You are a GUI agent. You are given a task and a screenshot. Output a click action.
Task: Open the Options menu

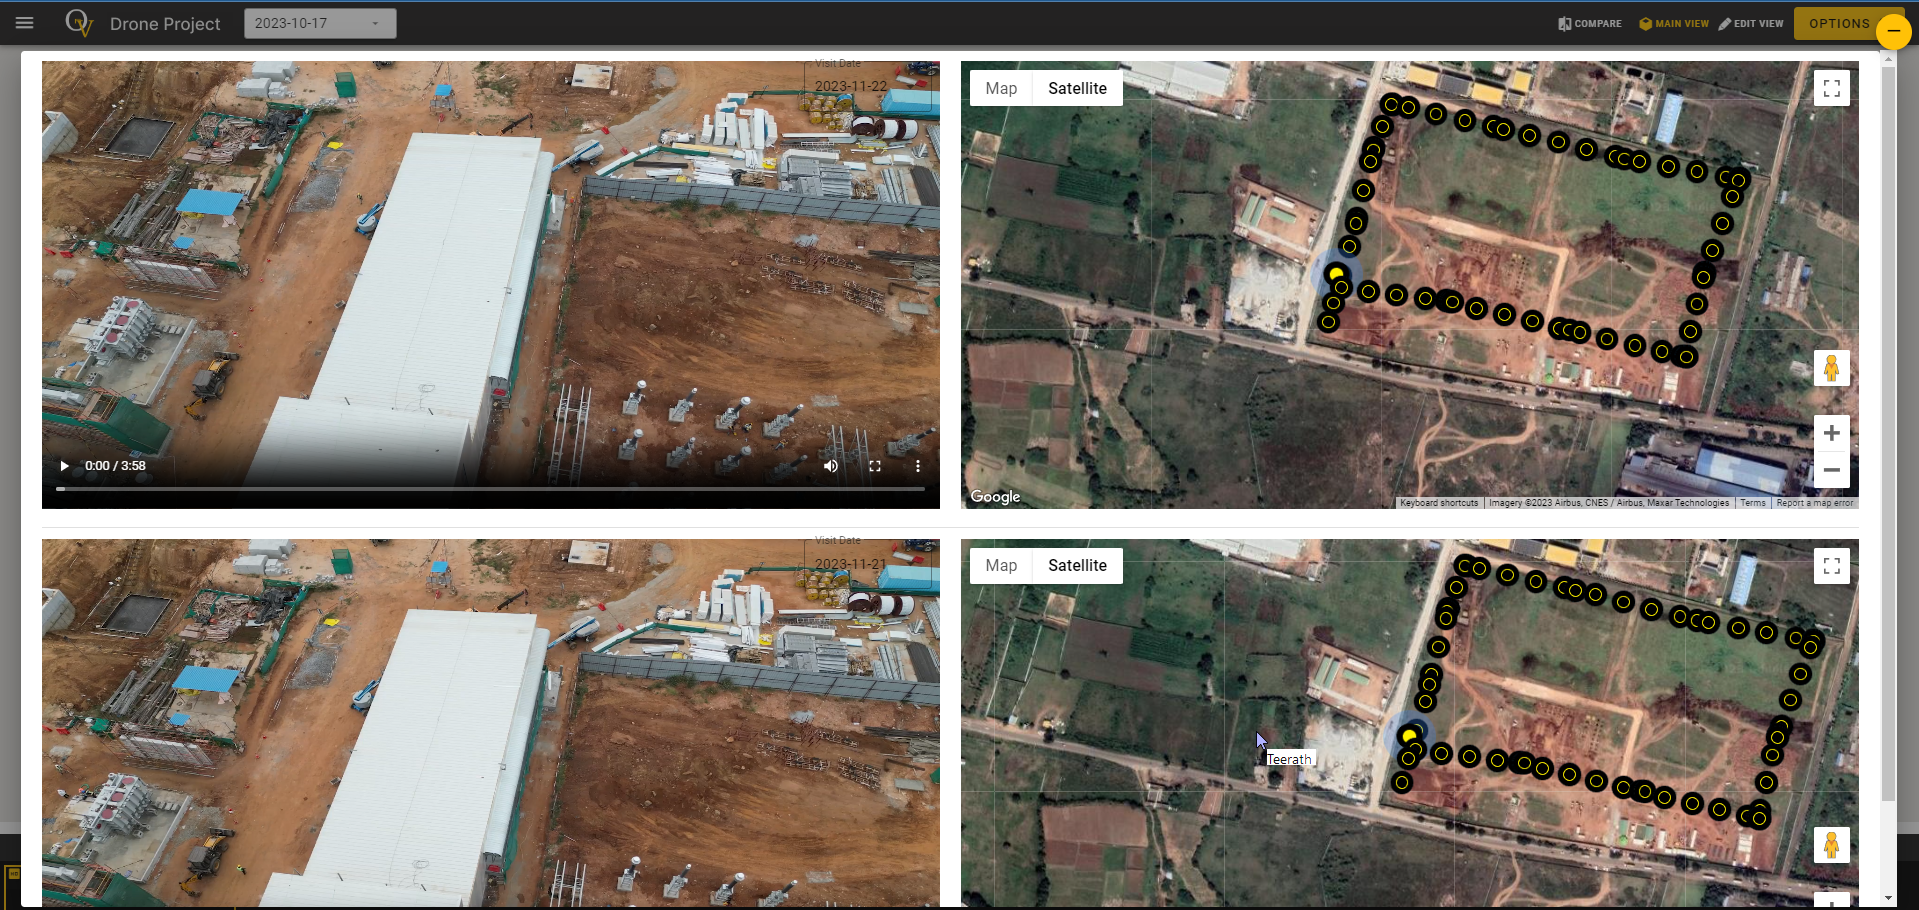coord(1838,23)
